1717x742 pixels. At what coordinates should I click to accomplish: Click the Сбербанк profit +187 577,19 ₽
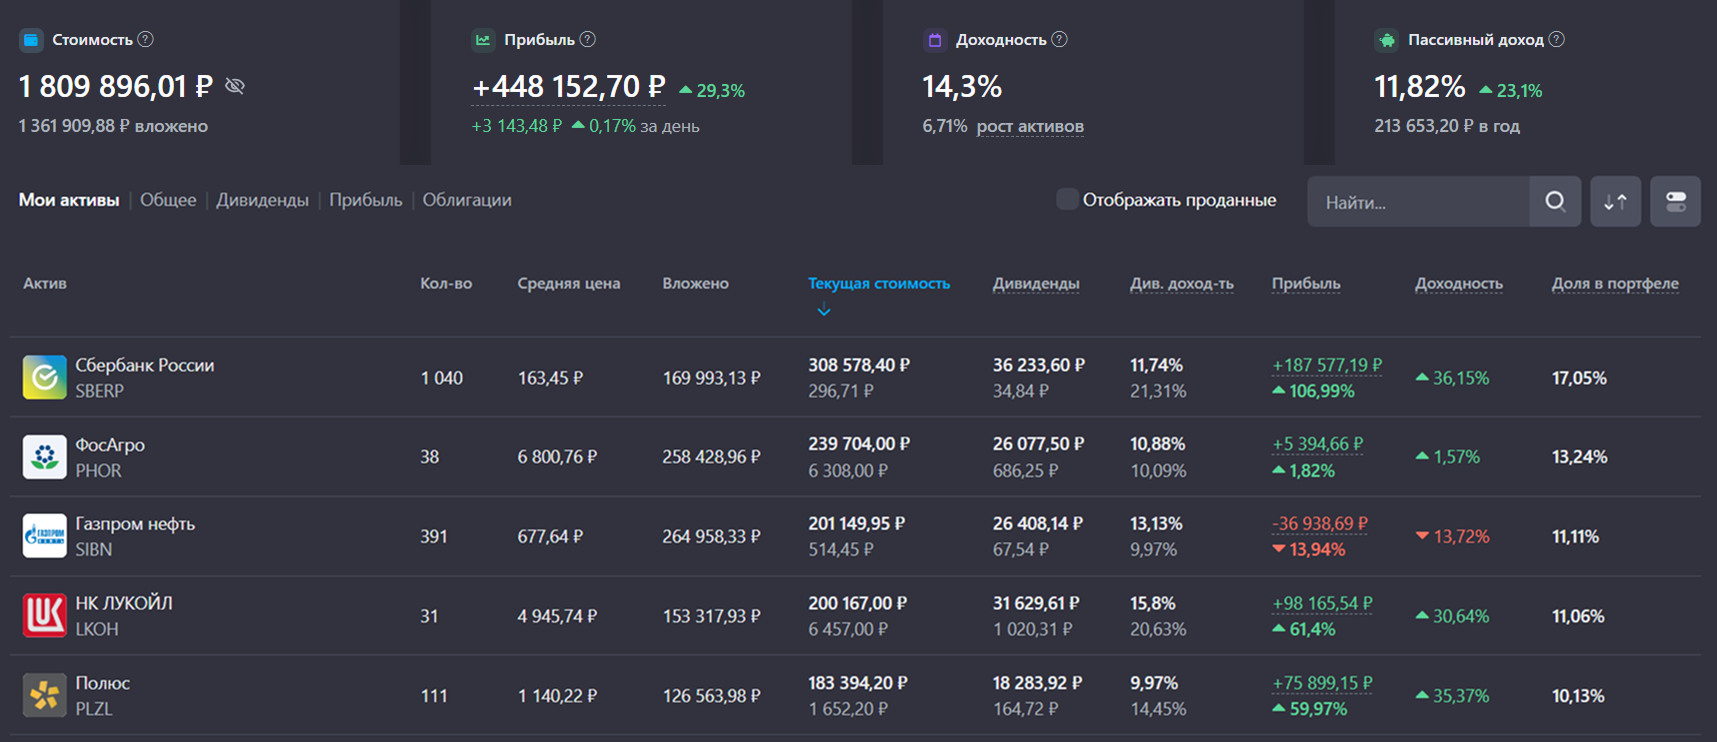[x=1327, y=365]
